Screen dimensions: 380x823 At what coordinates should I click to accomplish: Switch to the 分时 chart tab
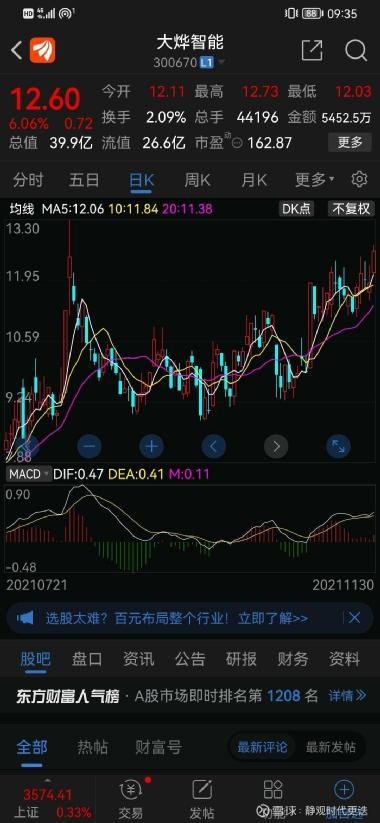pos(28,180)
